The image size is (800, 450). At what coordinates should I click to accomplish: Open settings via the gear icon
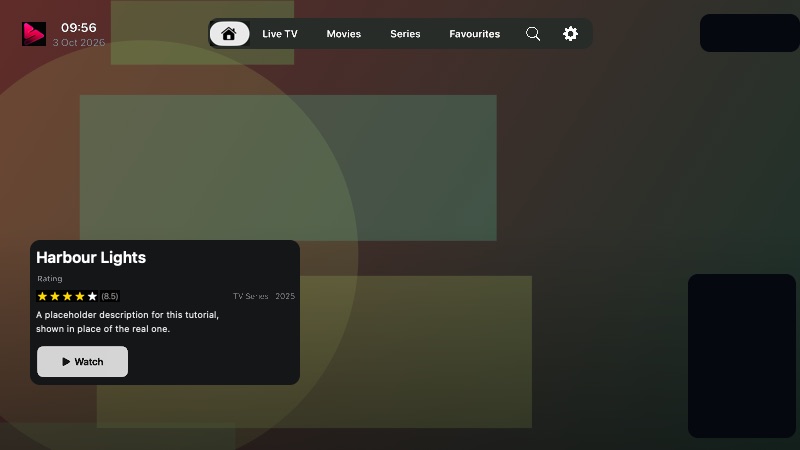pos(570,34)
